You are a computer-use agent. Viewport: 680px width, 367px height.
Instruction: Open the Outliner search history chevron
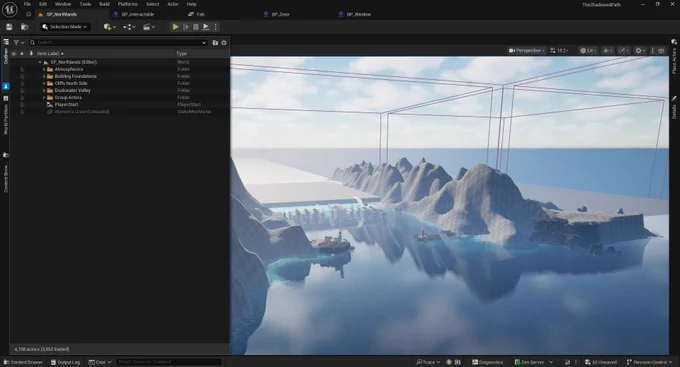tap(204, 43)
